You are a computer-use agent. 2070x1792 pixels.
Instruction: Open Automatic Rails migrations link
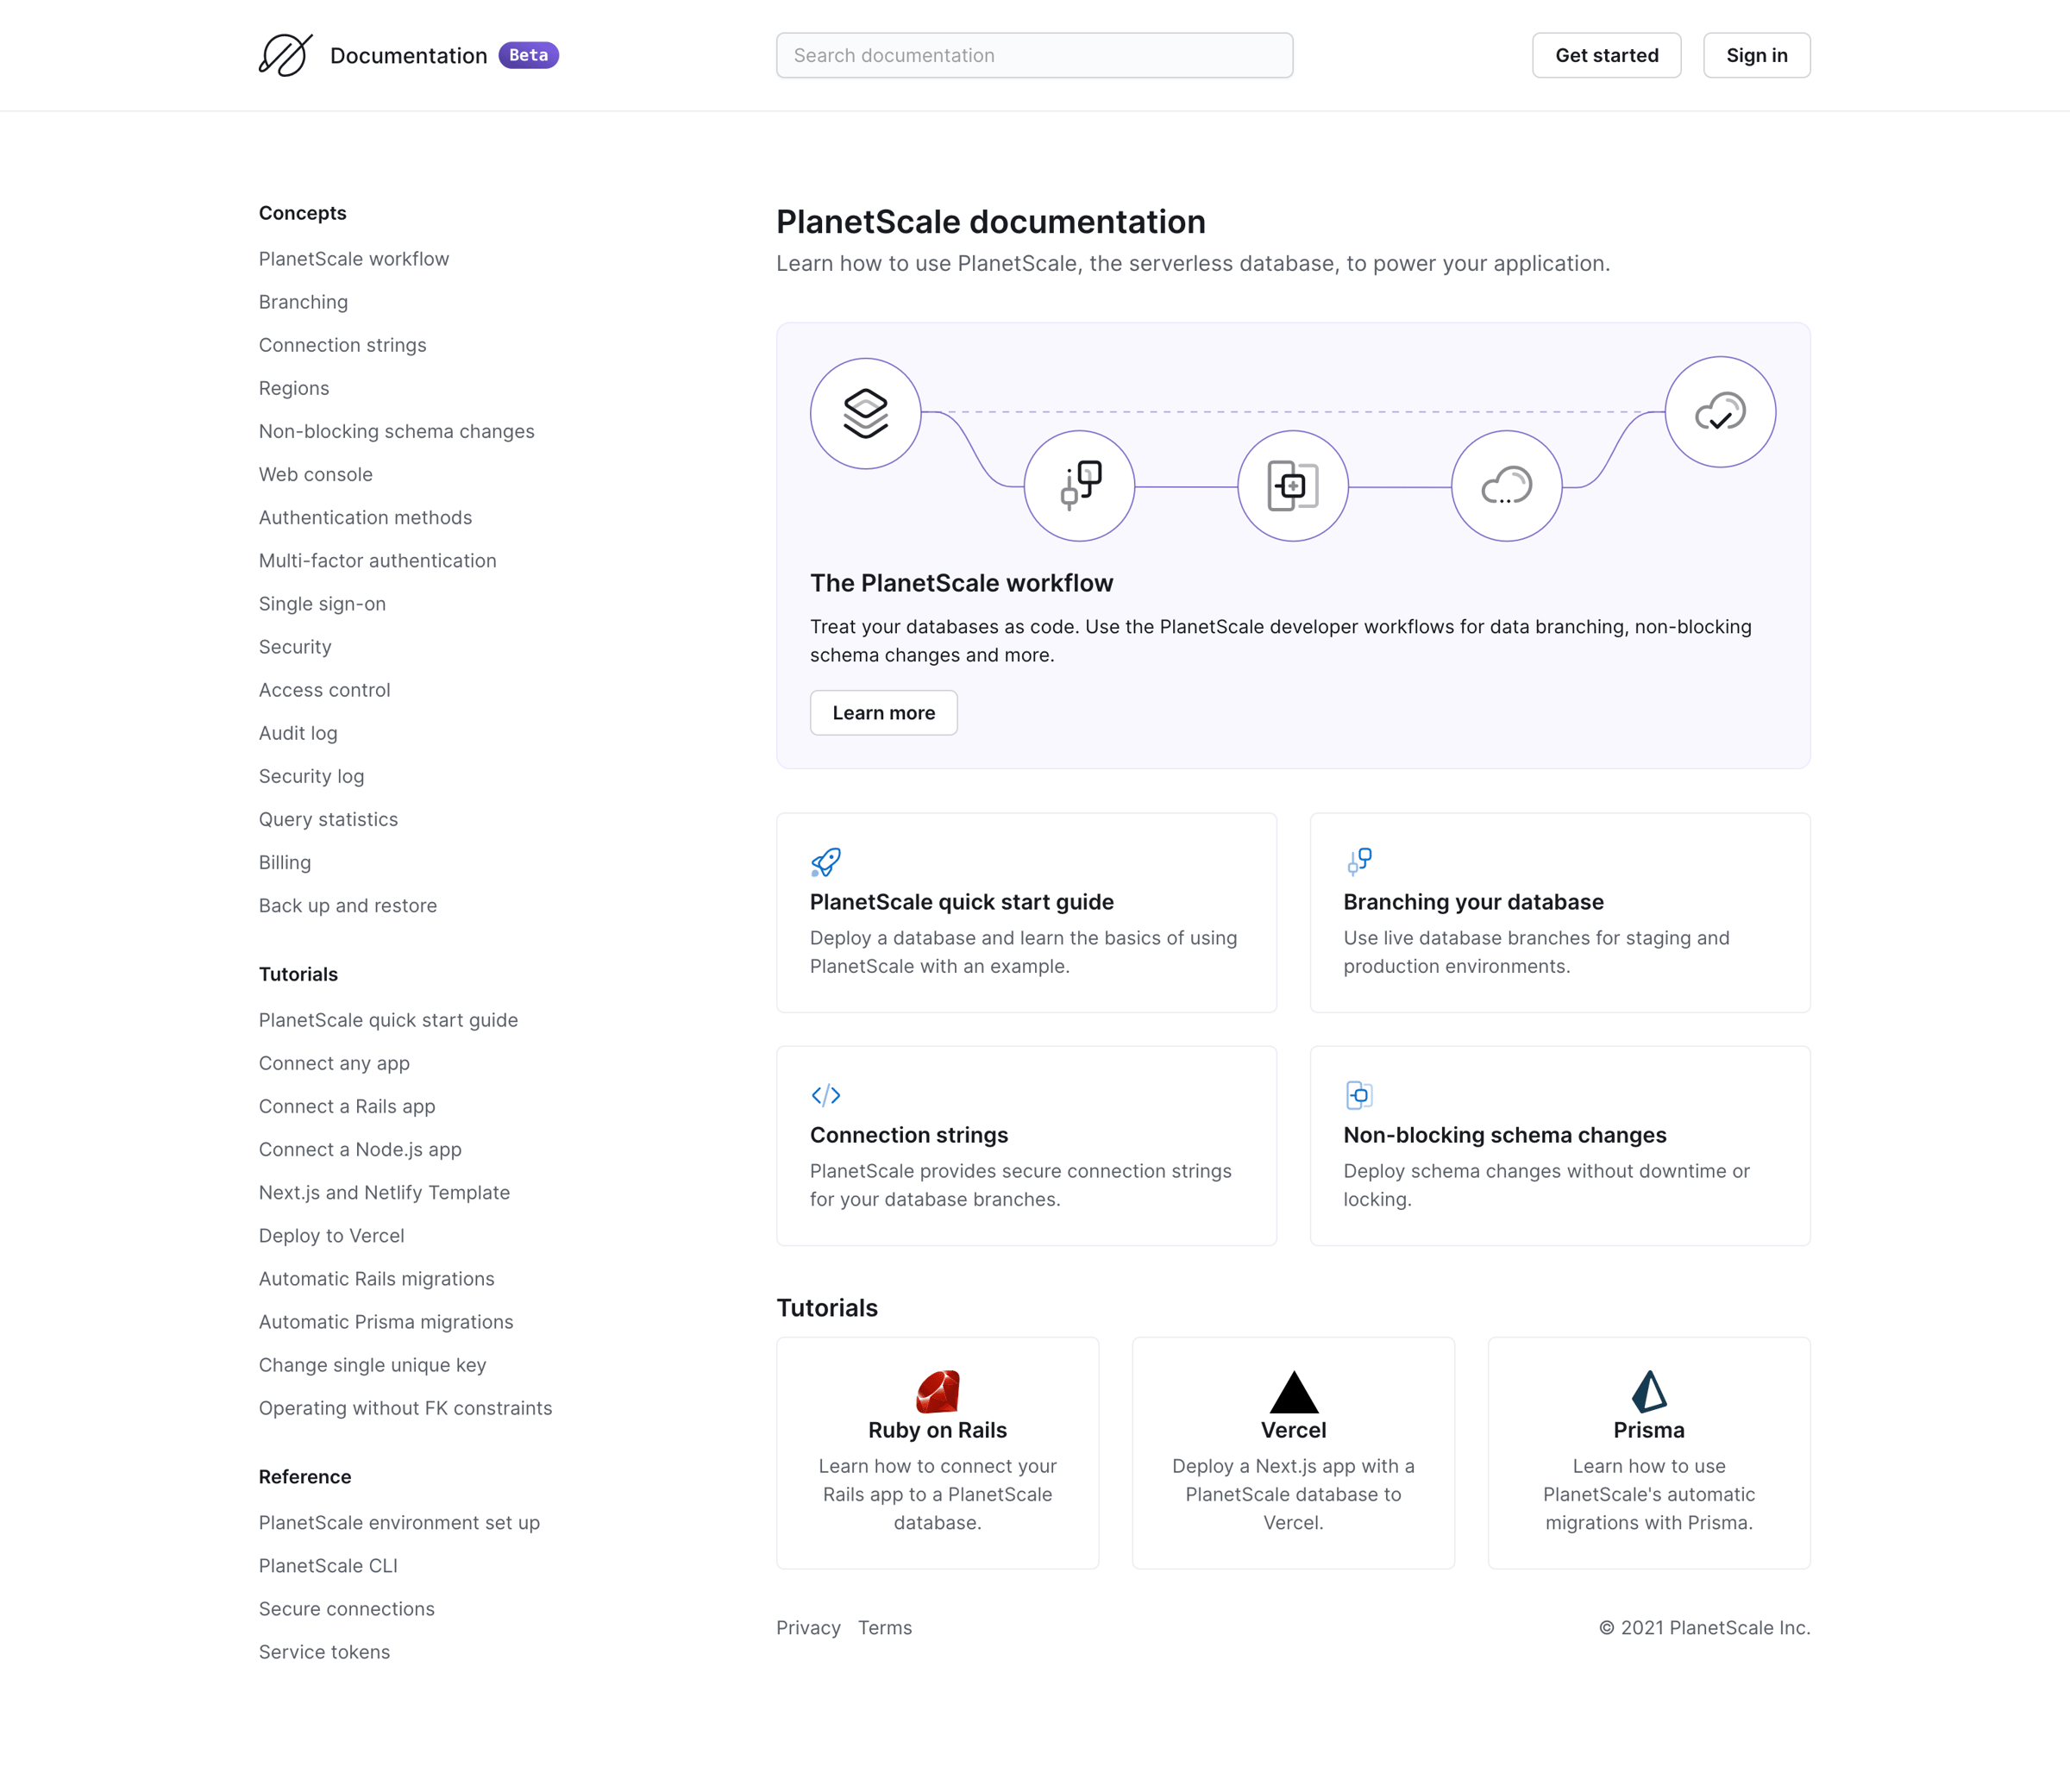pyautogui.click(x=376, y=1278)
